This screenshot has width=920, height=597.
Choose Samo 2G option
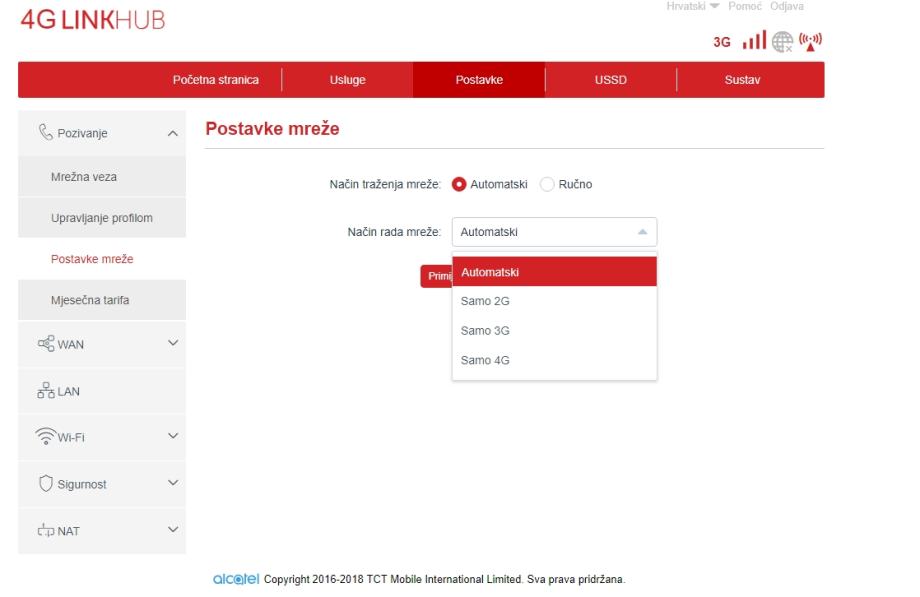click(554, 301)
